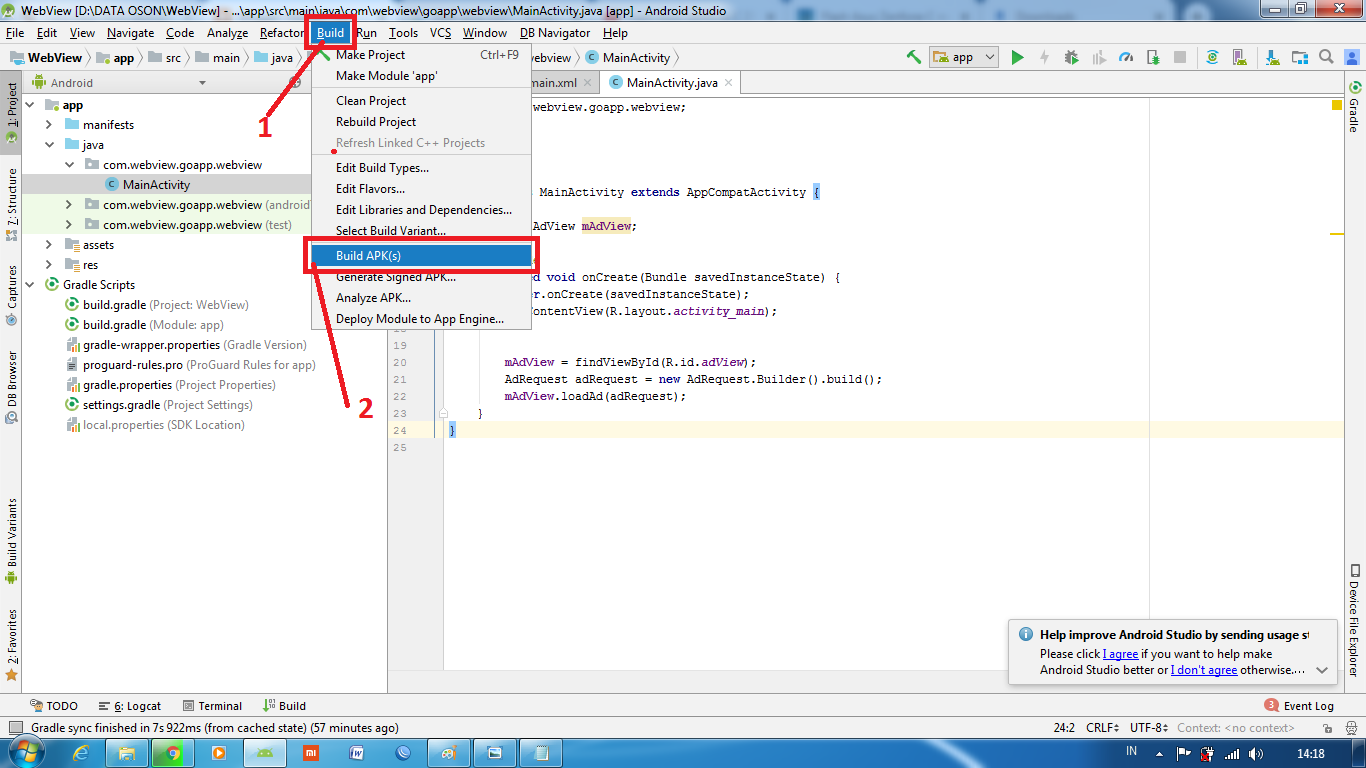Screen dimensions: 1366x768
Task: Toggle the 7: Structure tool window
Action: pos(11,204)
